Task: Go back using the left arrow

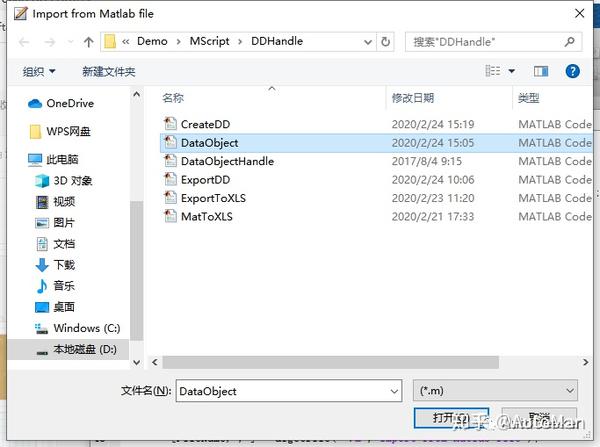Action: (24, 42)
